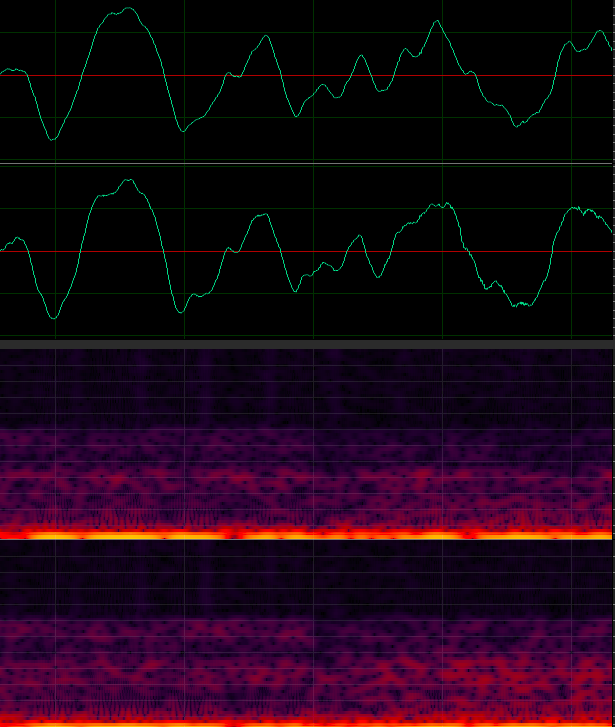Click the gray separator bar above the spectrogram
This screenshot has height=727, width=615.
(307, 343)
